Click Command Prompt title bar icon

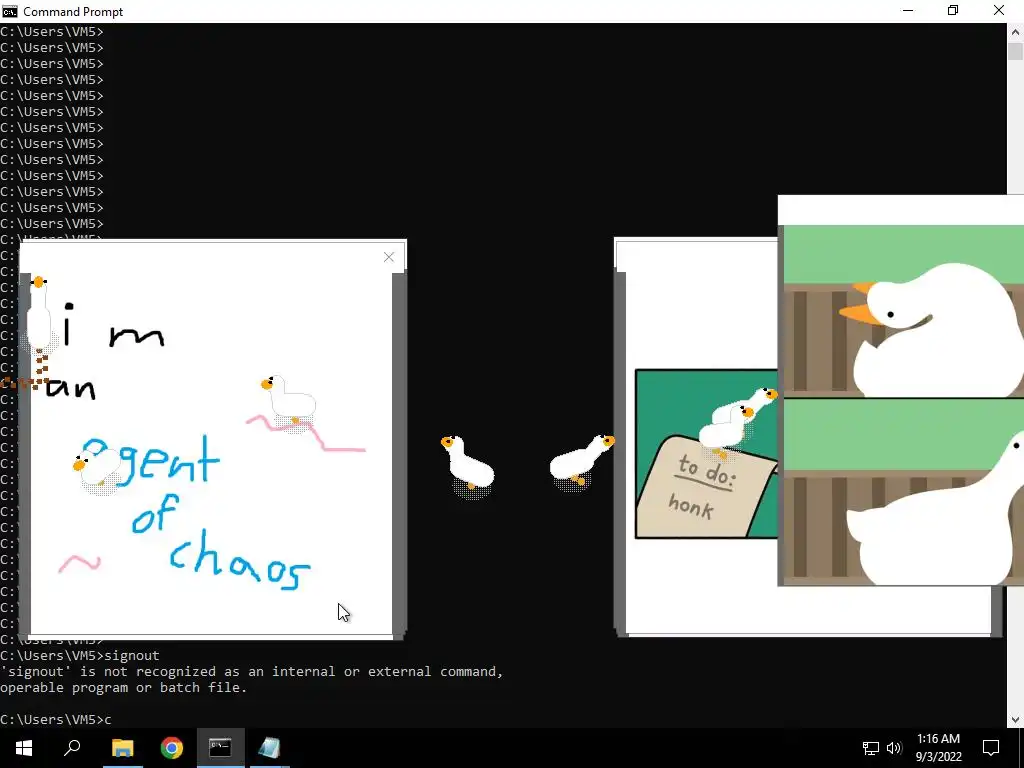tap(9, 11)
